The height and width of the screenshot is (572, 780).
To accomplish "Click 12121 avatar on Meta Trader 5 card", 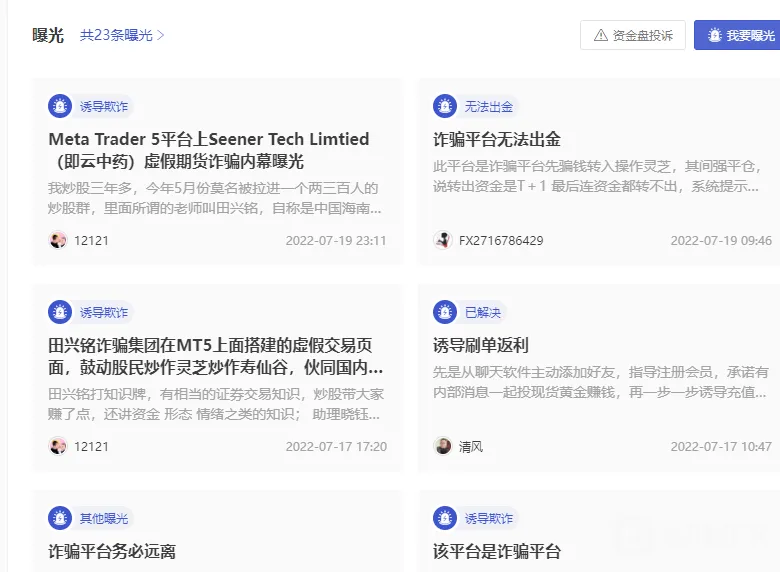I will point(58,240).
